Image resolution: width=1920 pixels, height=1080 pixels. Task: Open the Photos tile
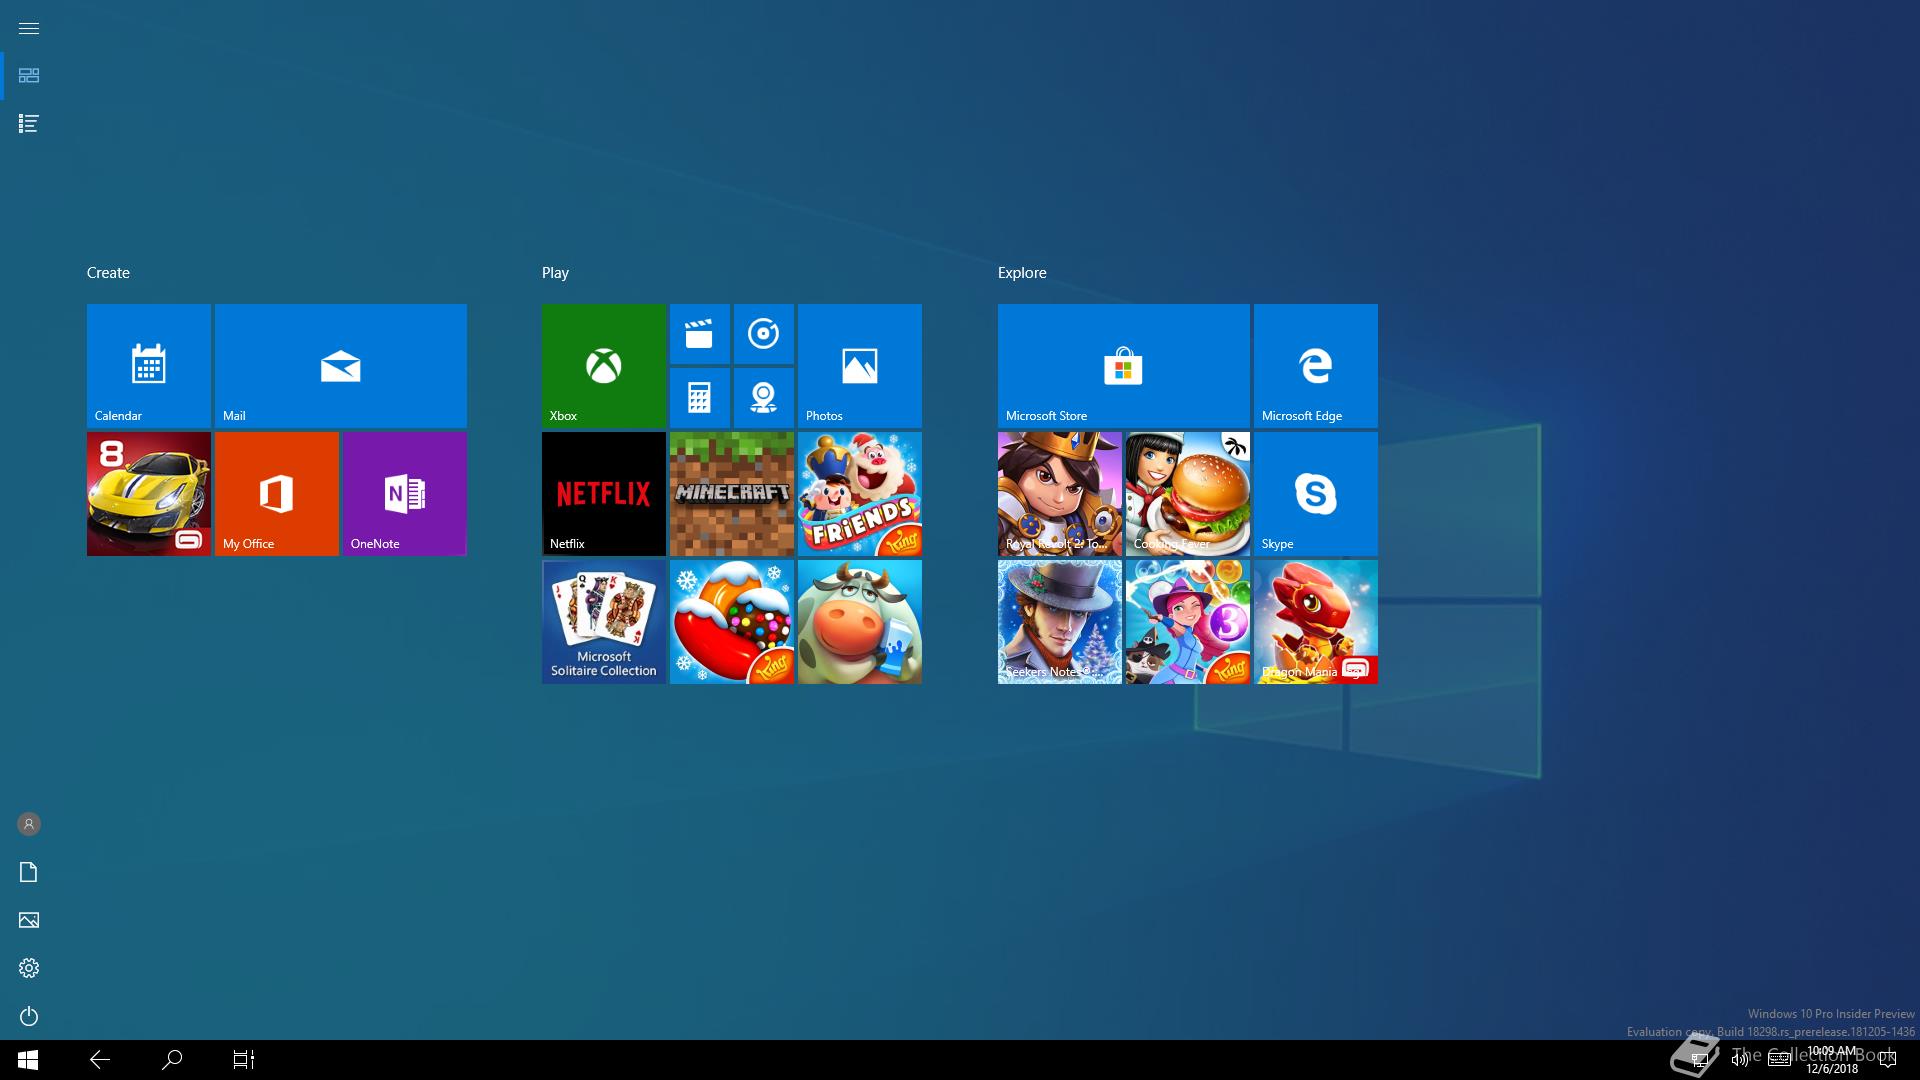point(860,366)
